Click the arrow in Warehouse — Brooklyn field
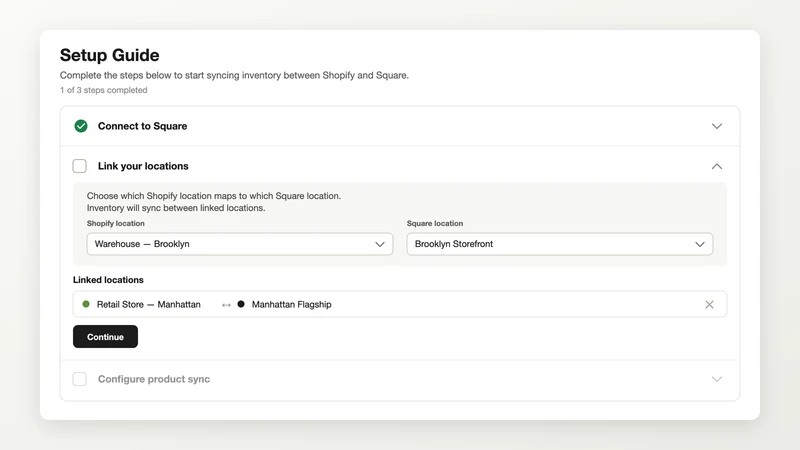Image resolution: width=800 pixels, height=450 pixels. (x=380, y=244)
